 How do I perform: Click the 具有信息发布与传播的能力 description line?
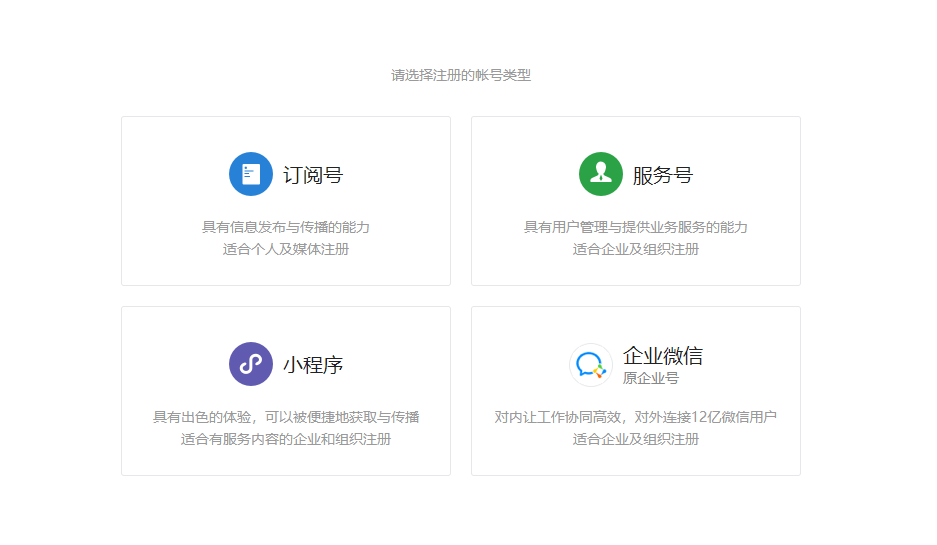[x=286, y=227]
